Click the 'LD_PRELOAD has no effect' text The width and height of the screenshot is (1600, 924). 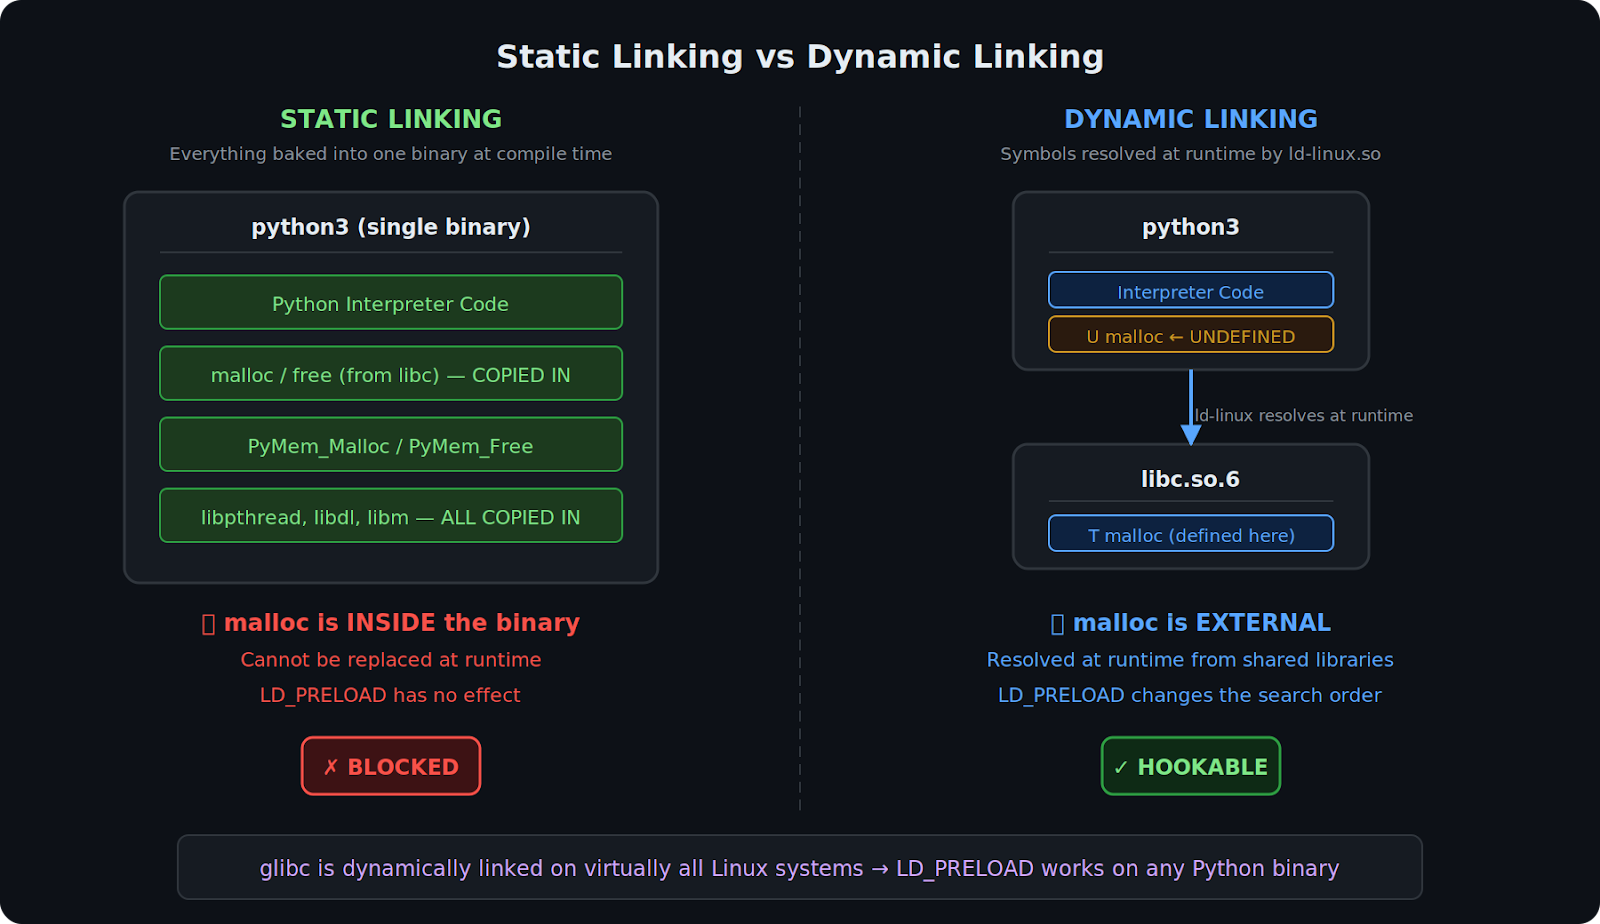point(390,695)
